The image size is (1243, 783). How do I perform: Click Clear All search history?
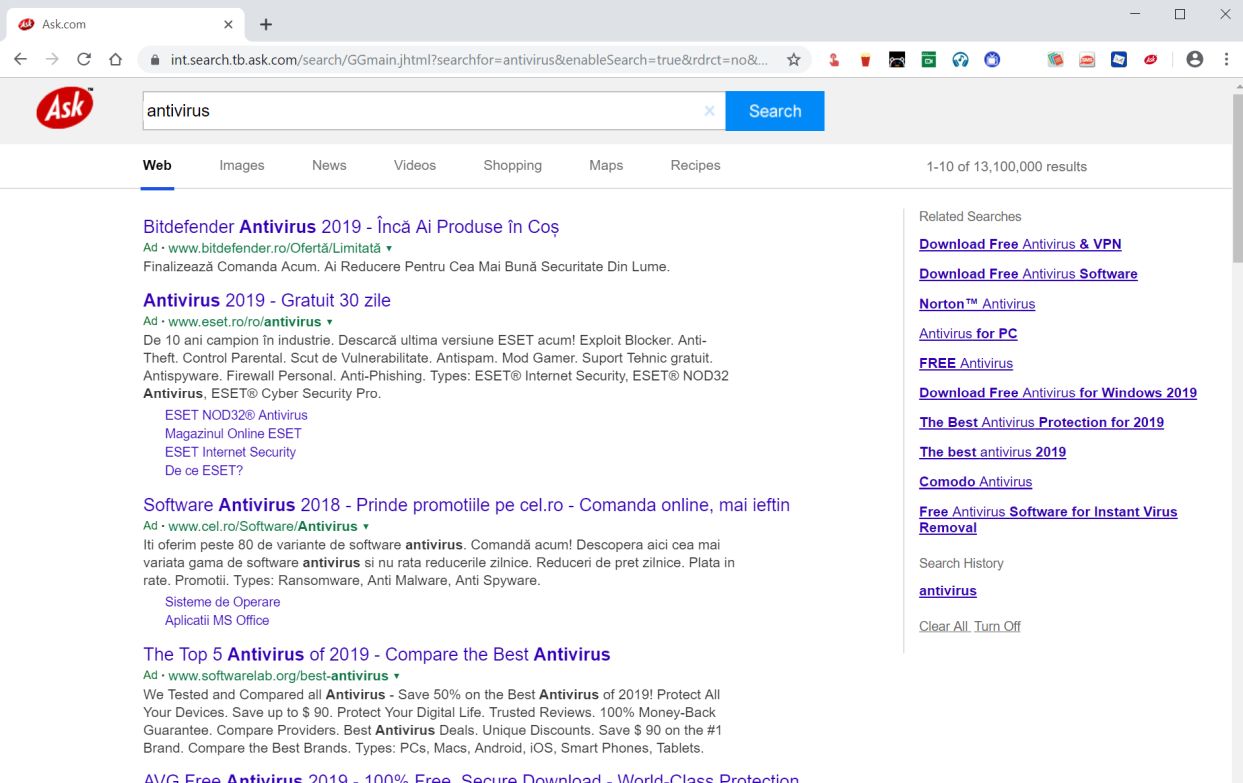(944, 626)
